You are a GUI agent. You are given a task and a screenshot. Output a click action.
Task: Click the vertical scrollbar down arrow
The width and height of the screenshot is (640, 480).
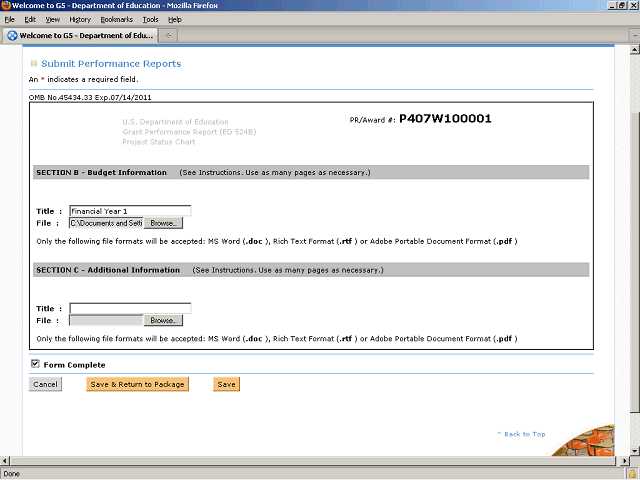[x=635, y=451]
